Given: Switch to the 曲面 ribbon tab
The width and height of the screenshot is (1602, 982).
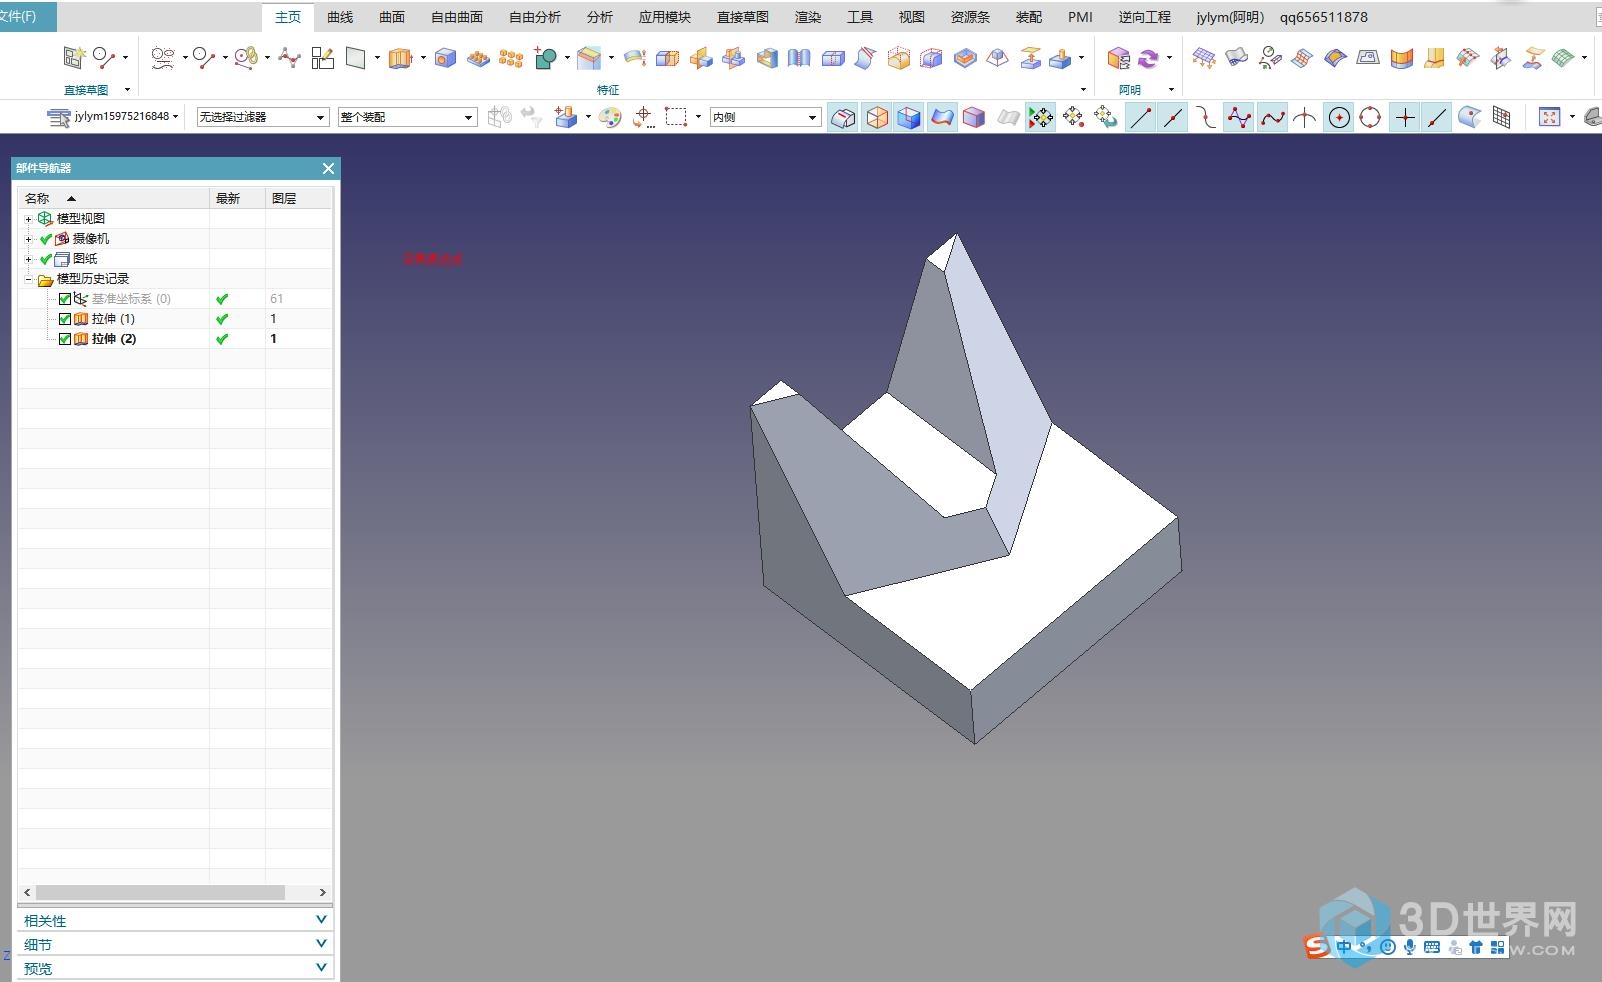Looking at the screenshot, I should [392, 17].
